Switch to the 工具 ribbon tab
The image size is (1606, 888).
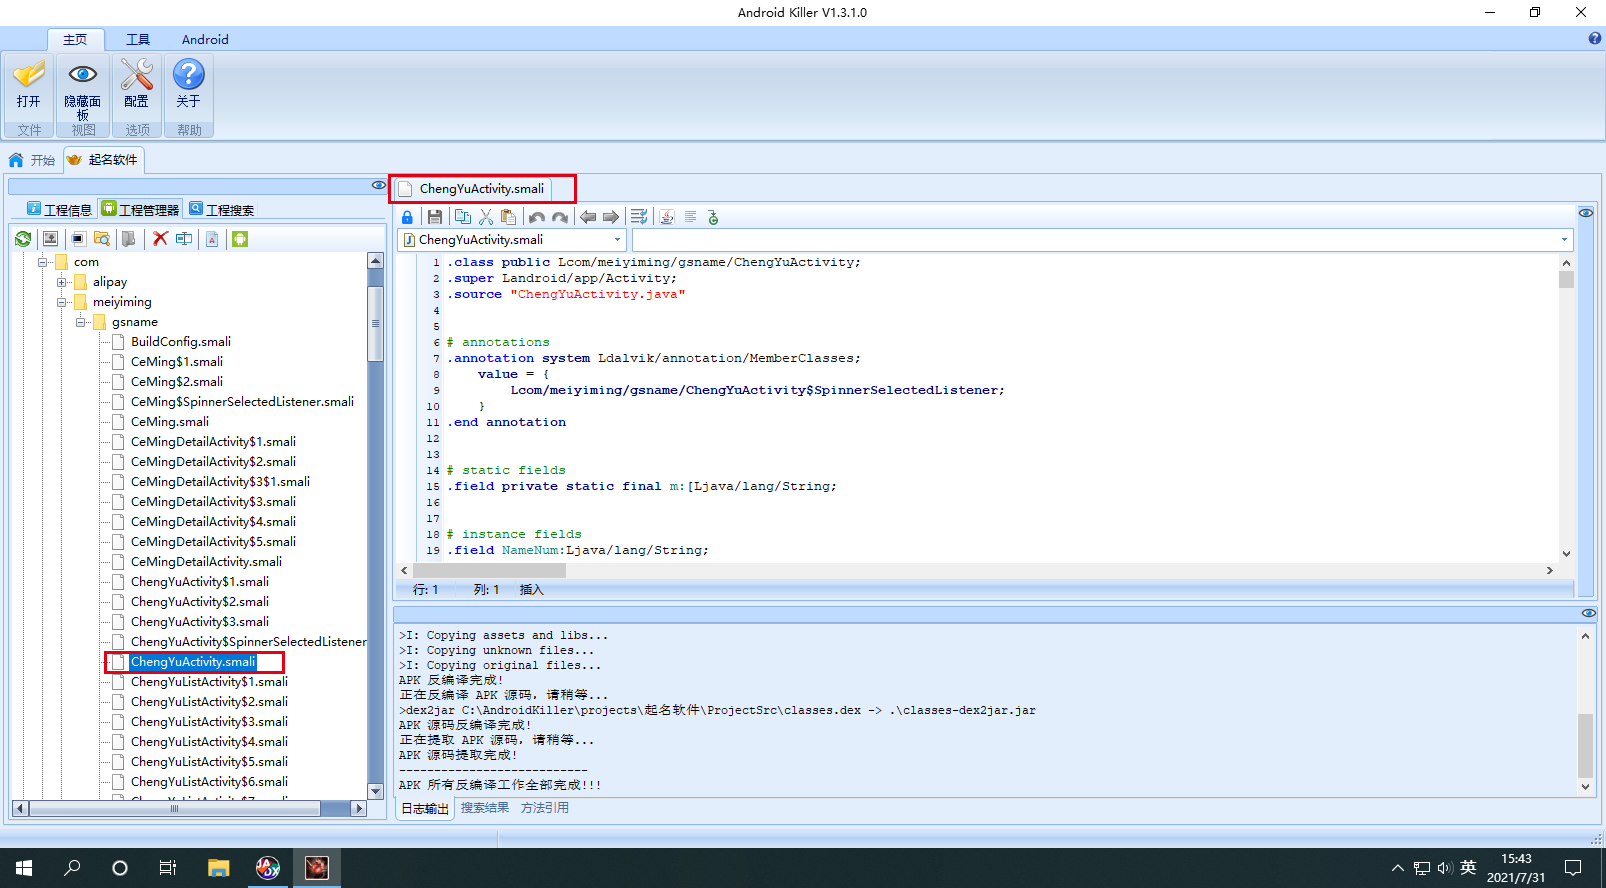coord(138,40)
